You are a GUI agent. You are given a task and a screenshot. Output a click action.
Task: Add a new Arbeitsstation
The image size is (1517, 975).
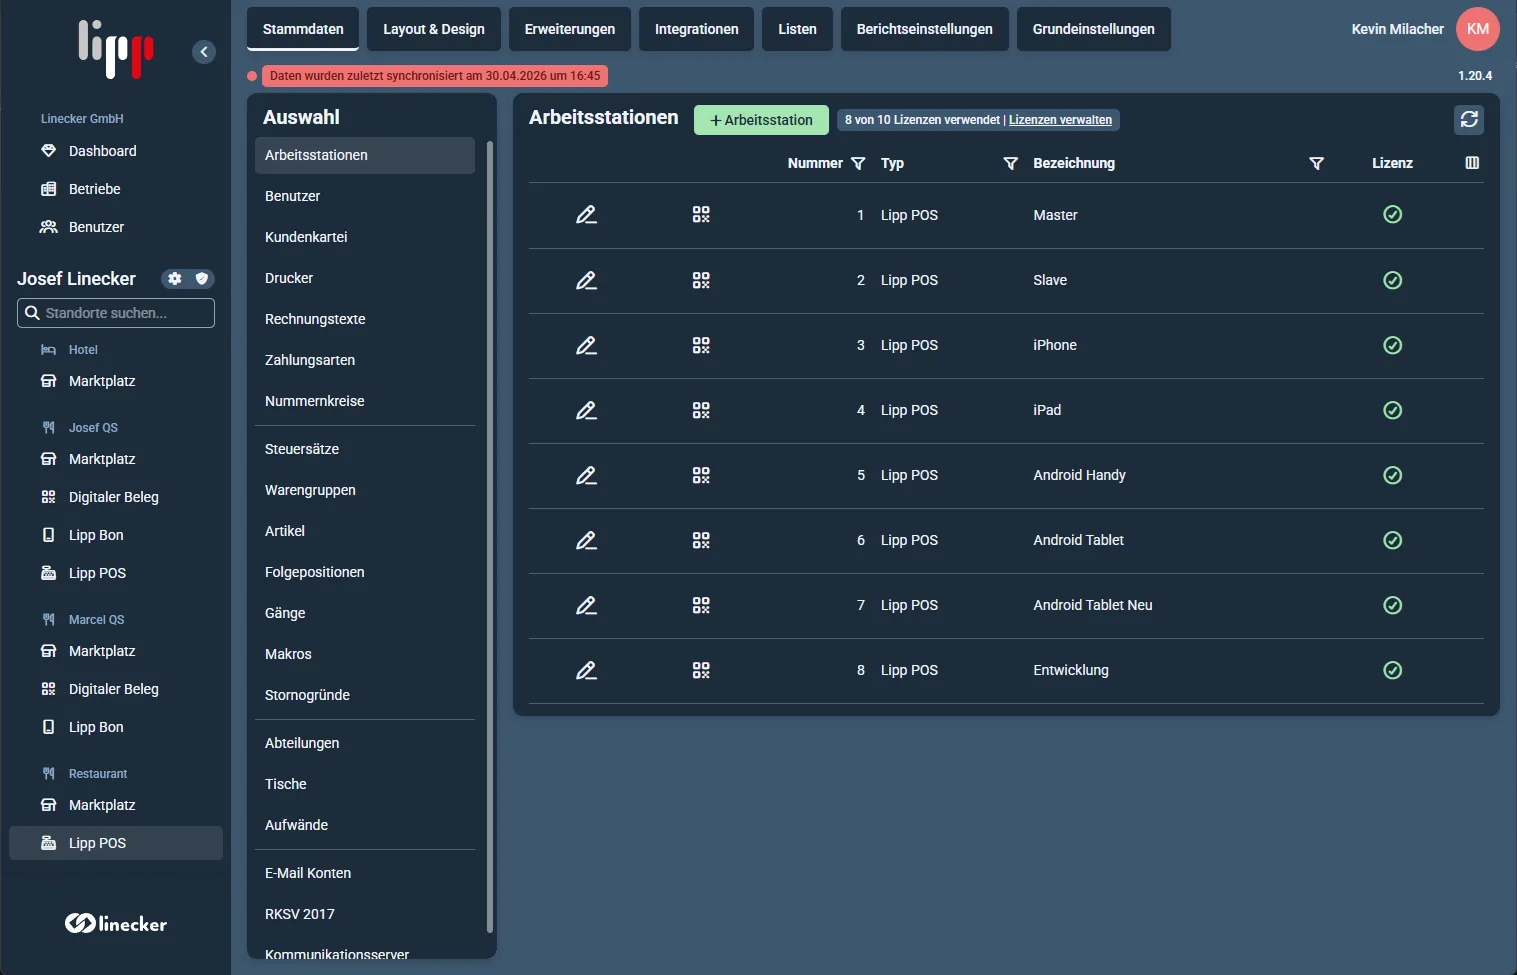click(x=761, y=120)
